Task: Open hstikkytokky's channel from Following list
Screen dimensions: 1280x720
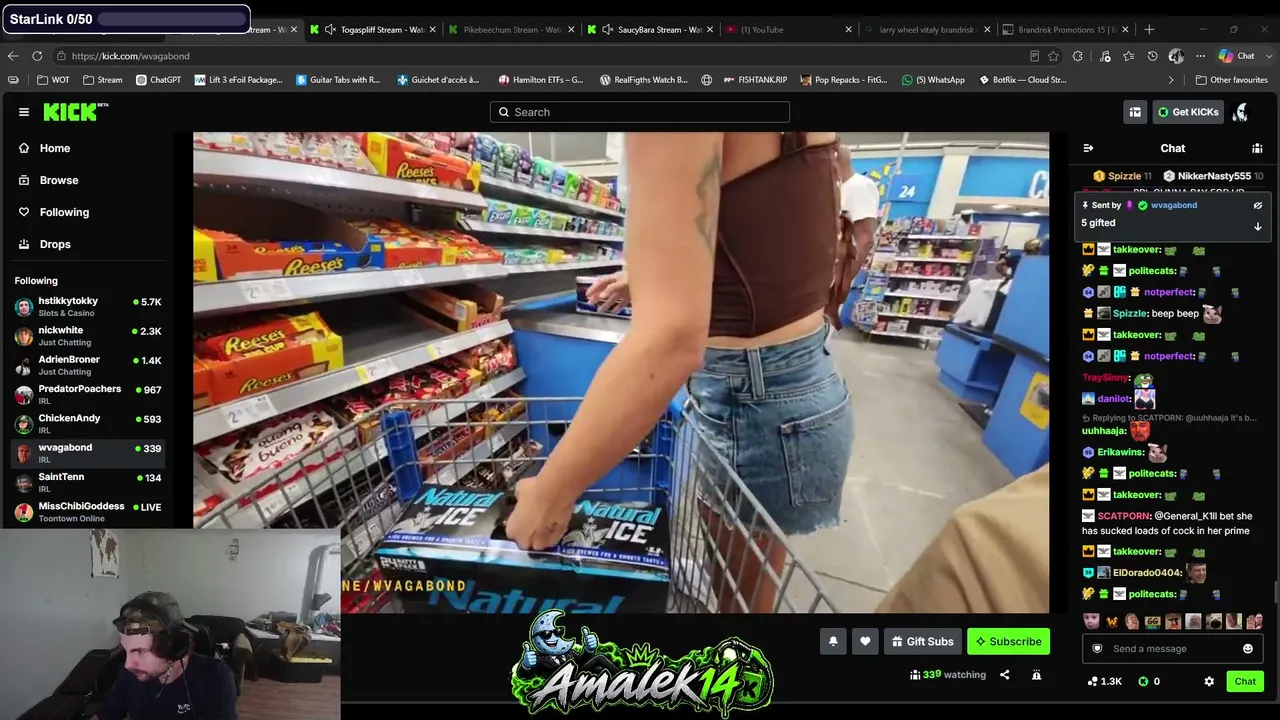Action: [x=88, y=307]
